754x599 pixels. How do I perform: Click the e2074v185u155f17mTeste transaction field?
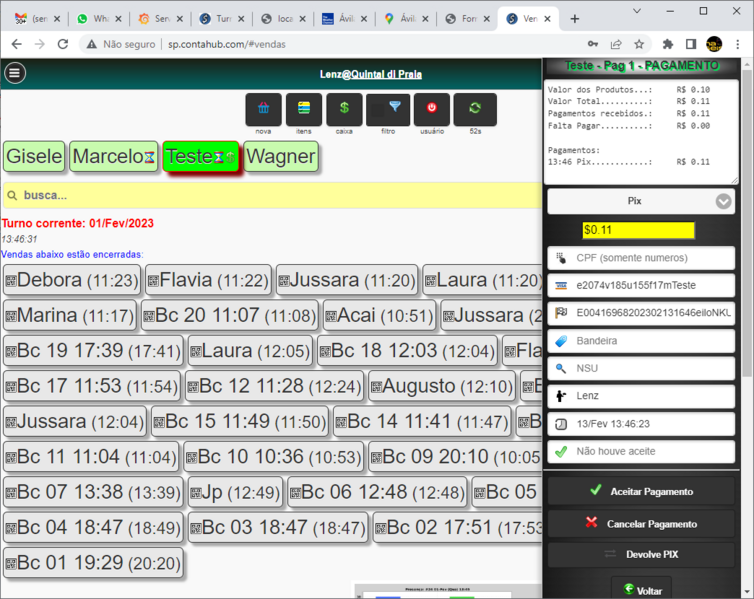[641, 286]
